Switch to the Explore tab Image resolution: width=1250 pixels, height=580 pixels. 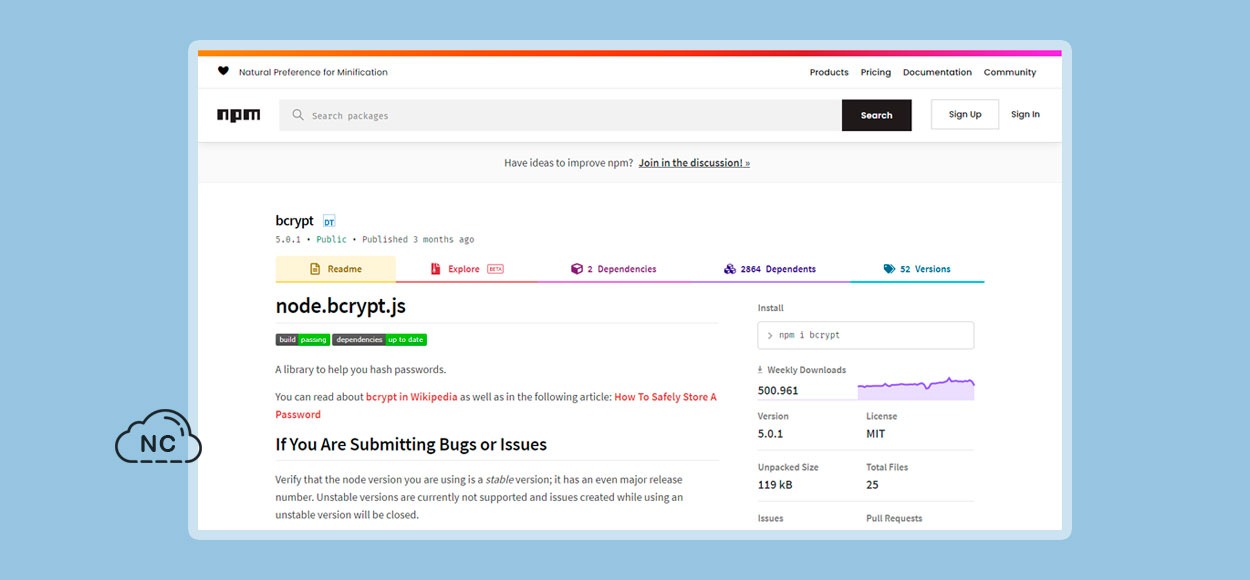click(x=466, y=269)
